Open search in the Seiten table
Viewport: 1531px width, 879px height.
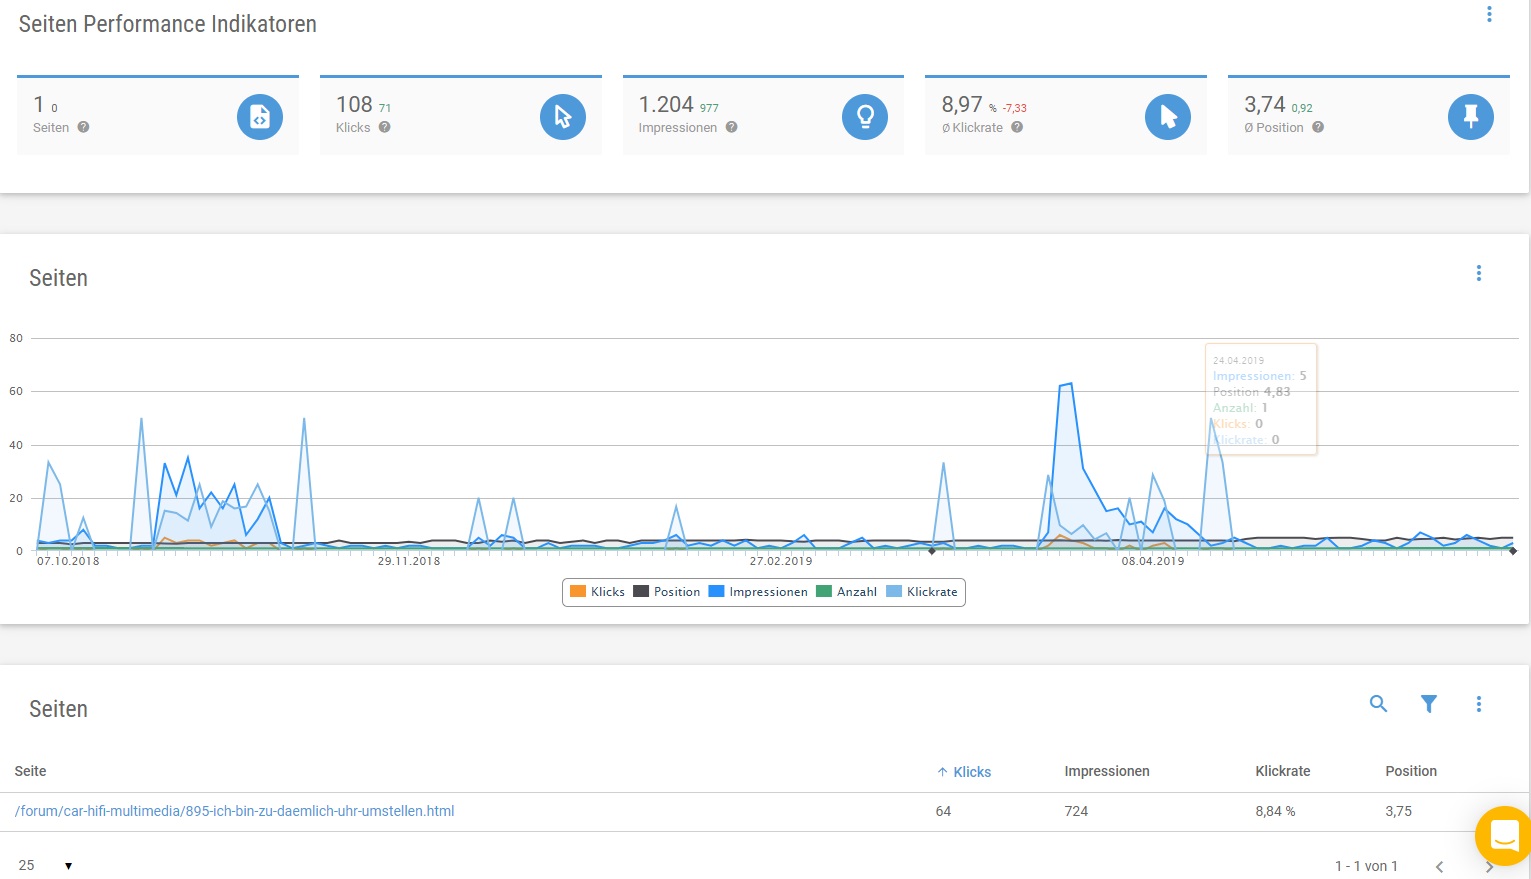pos(1378,704)
